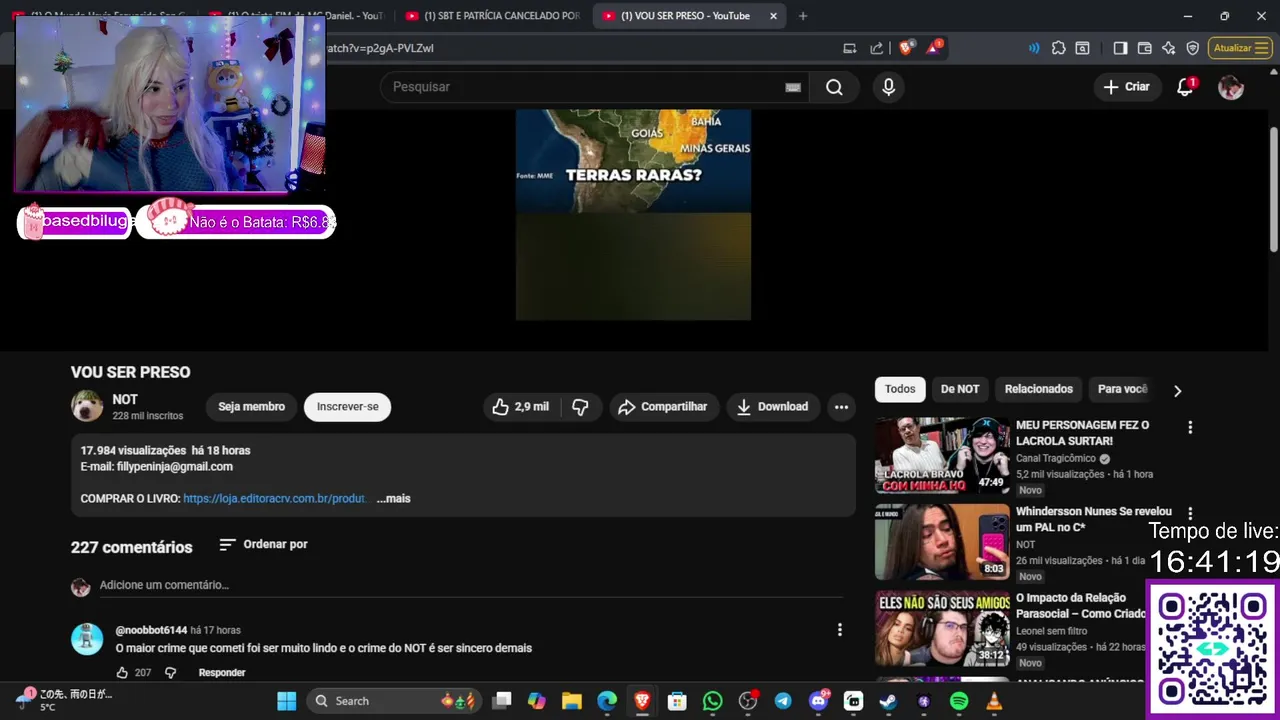Open Brave Rewards triangle icon

click(x=934, y=48)
